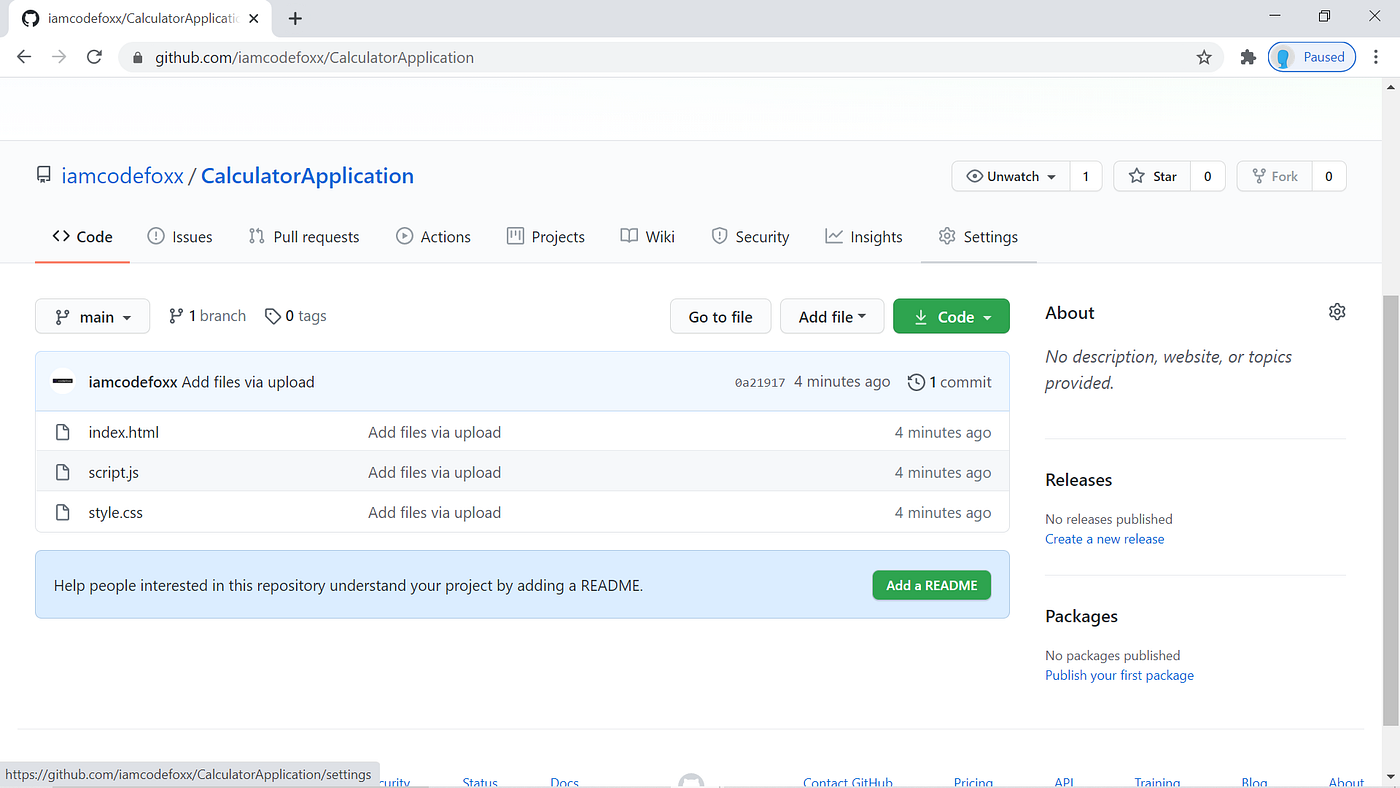This screenshot has width=1400, height=788.
Task: Open the Add file dropdown
Action: pos(832,316)
